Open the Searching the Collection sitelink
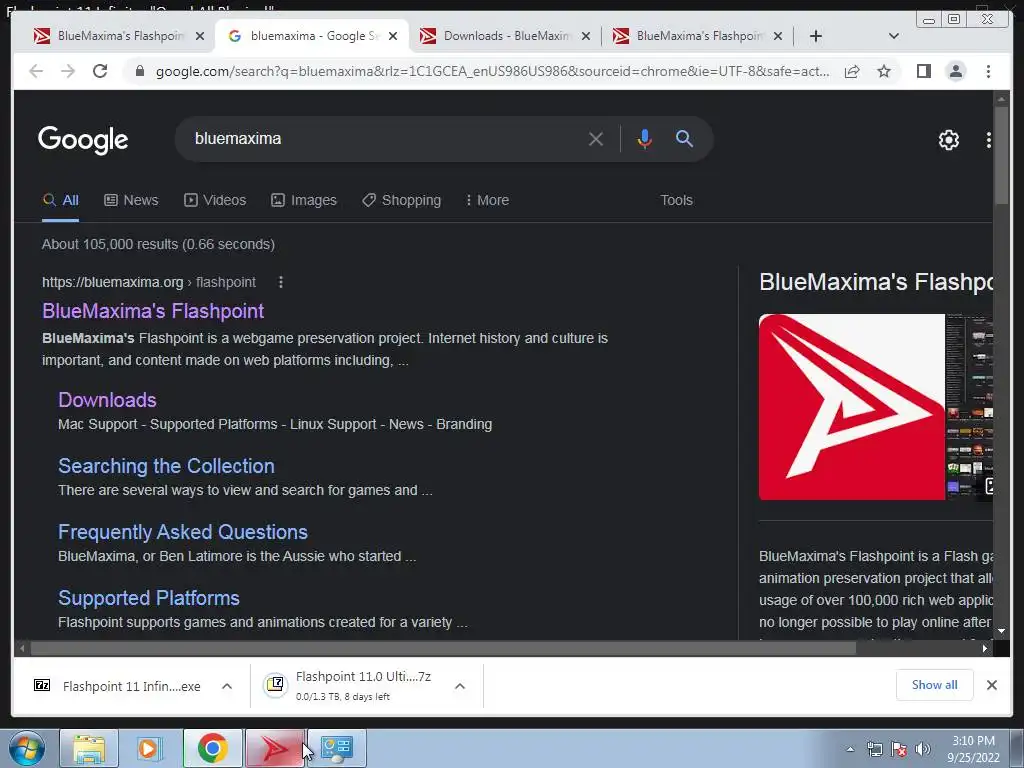1024x768 pixels. pyautogui.click(x=166, y=466)
